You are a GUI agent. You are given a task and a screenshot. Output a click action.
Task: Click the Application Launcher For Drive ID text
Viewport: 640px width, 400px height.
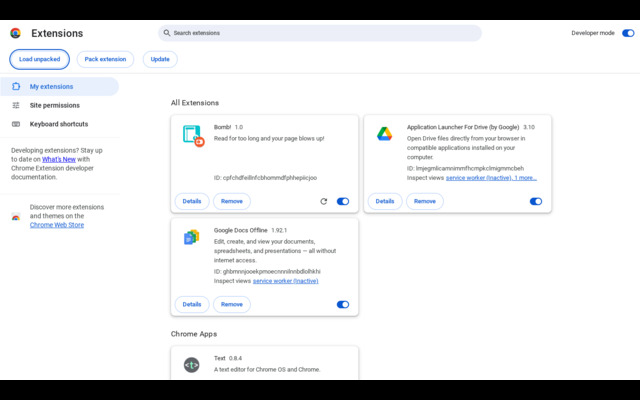tap(465, 168)
